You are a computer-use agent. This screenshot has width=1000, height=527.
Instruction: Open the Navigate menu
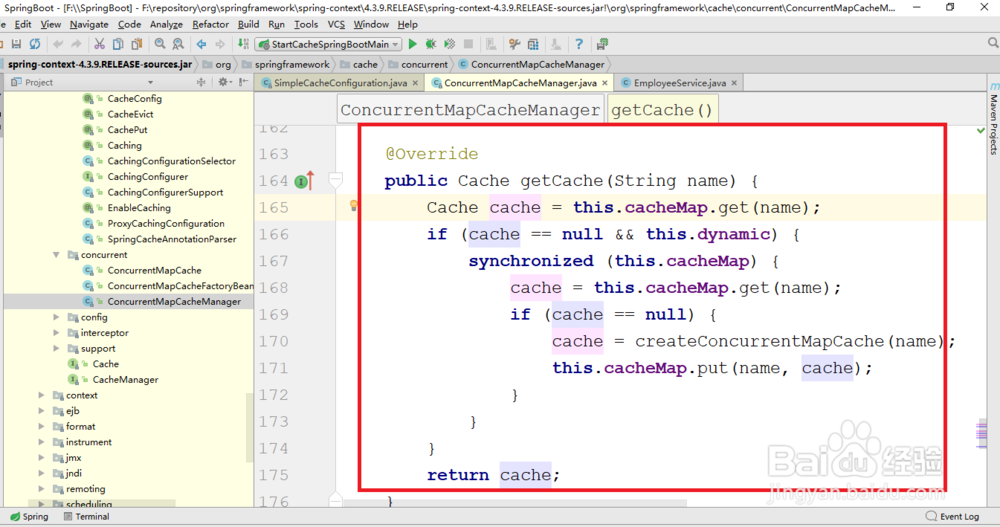[x=89, y=24]
